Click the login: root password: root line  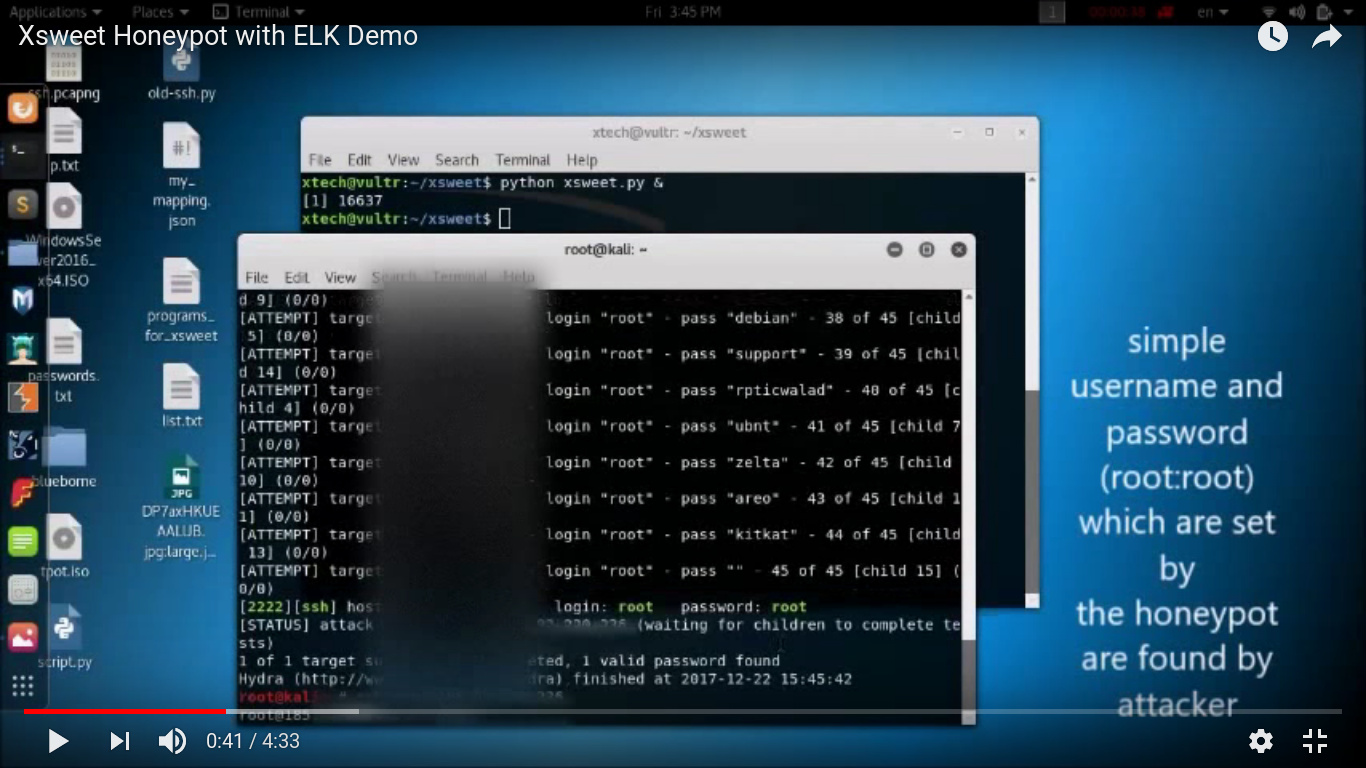(523, 607)
